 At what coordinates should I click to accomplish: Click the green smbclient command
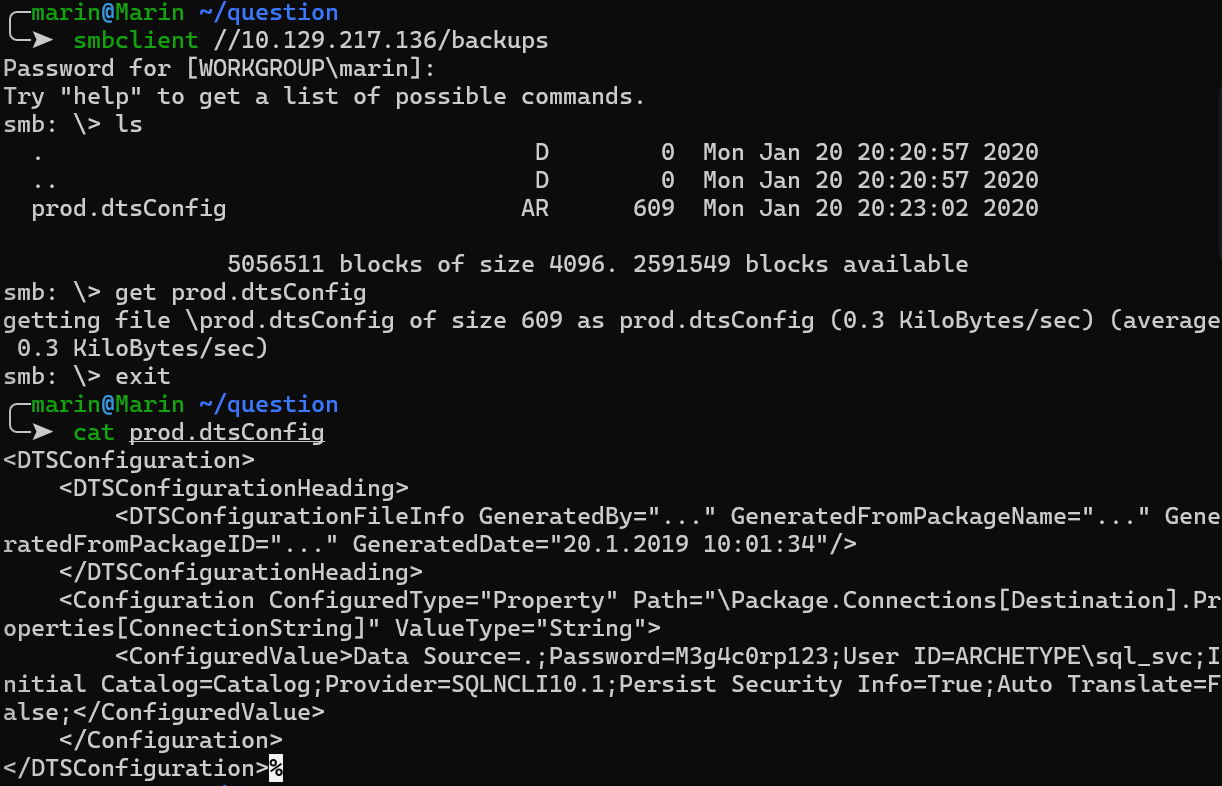[136, 41]
